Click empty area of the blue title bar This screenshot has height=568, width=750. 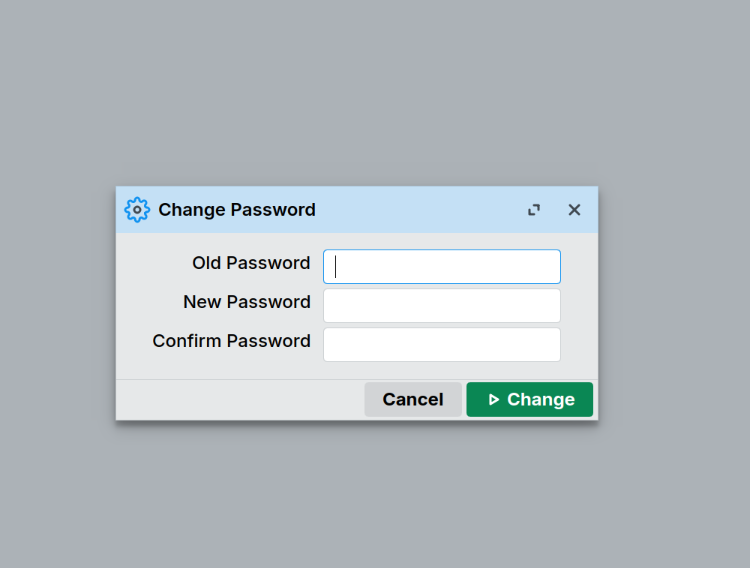tap(420, 210)
